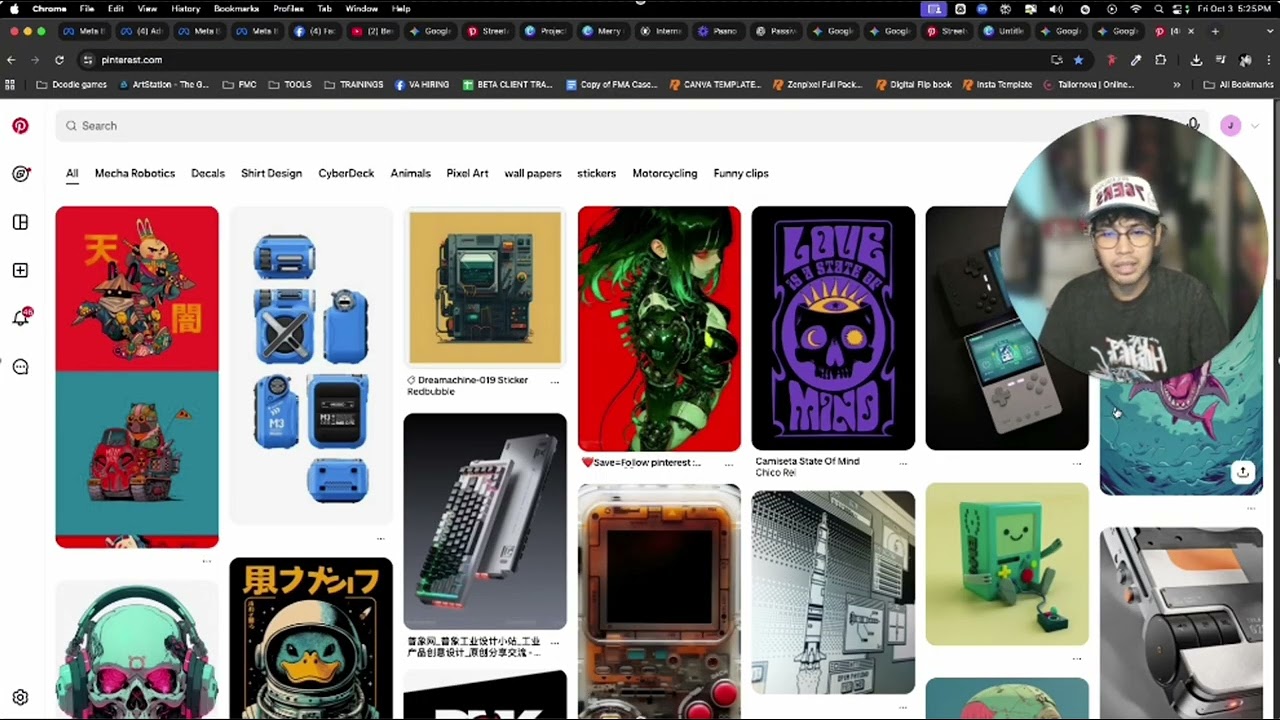
Task: Select the All filter tab
Action: 72,173
